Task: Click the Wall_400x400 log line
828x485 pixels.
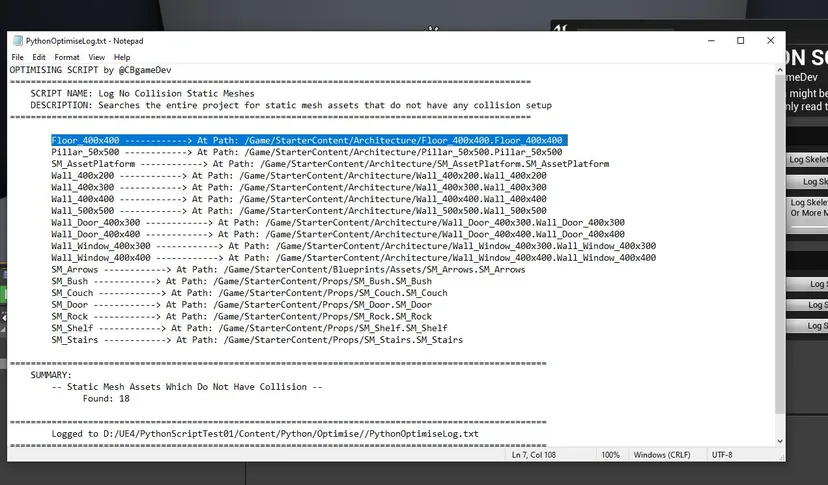Action: [x=298, y=199]
